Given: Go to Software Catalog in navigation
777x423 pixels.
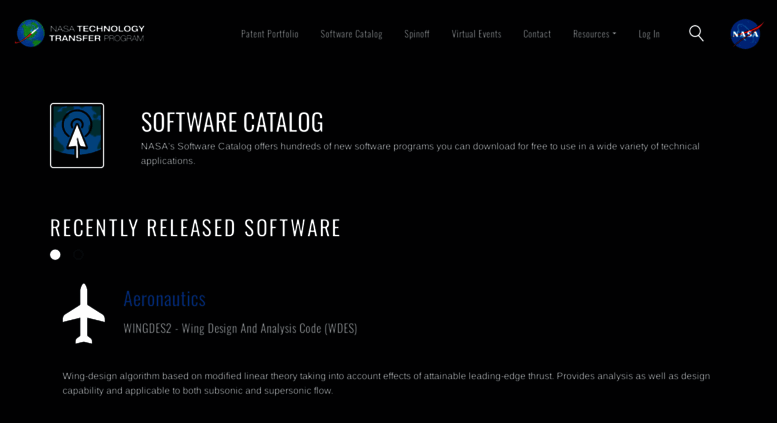Looking at the screenshot, I should pos(351,34).
